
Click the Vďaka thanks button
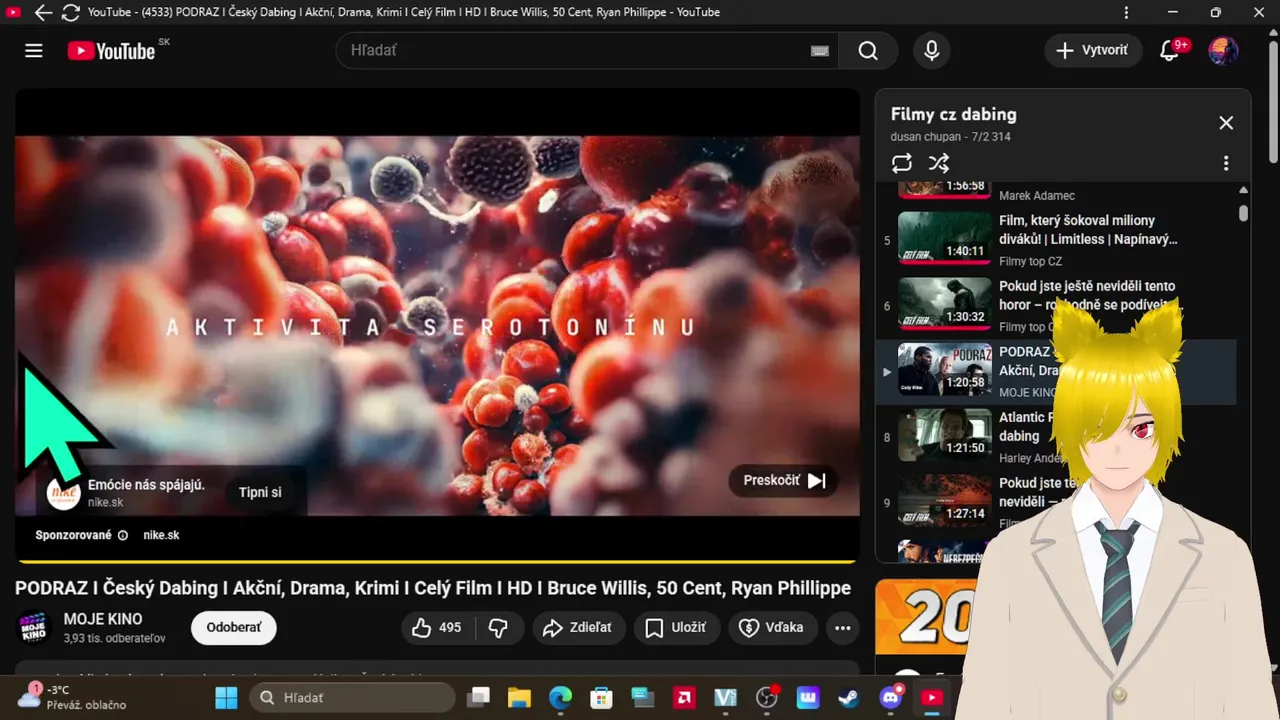click(773, 628)
